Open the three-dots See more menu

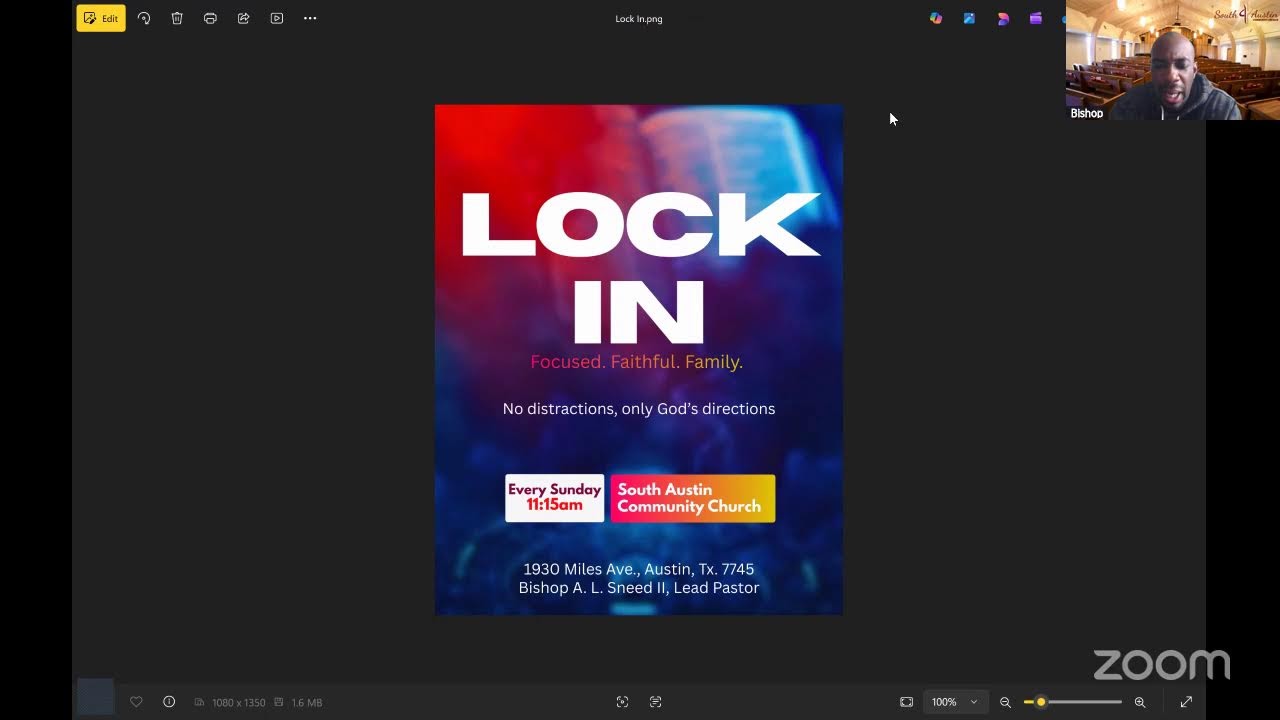[310, 18]
